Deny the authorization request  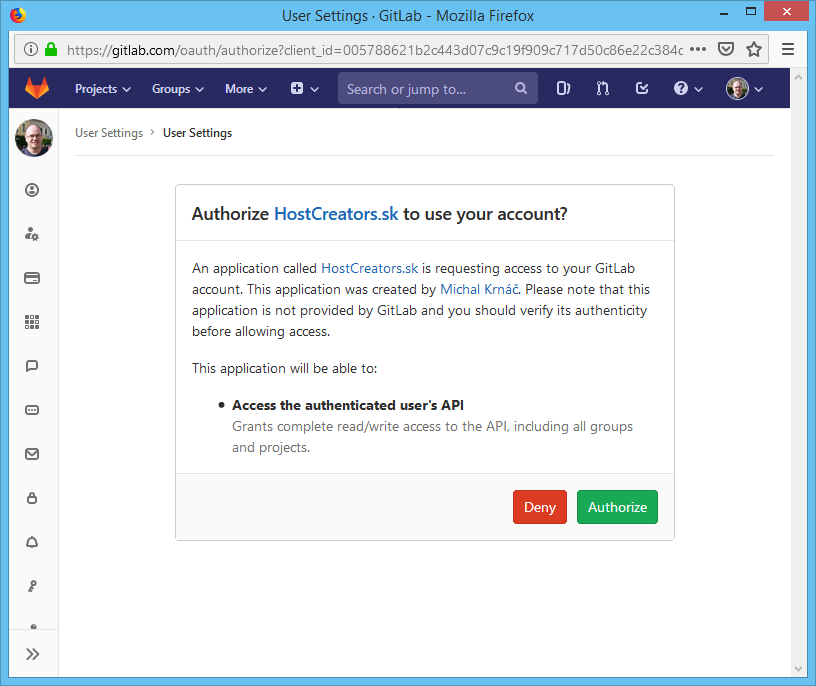(540, 507)
